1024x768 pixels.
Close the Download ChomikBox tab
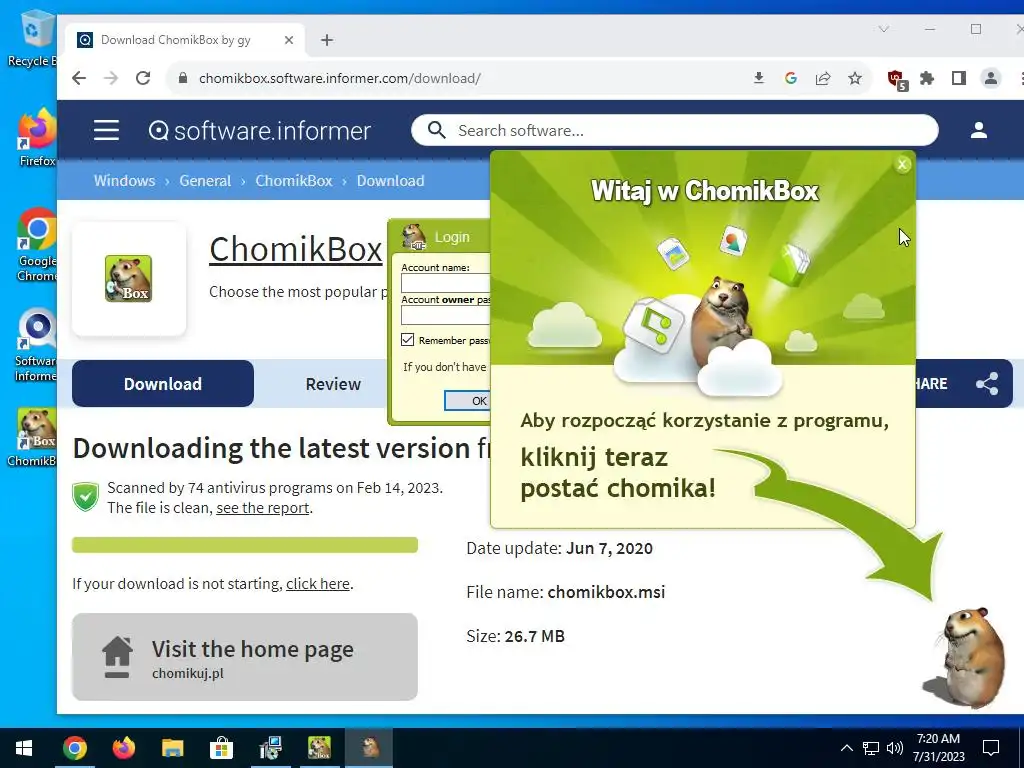tap(289, 40)
